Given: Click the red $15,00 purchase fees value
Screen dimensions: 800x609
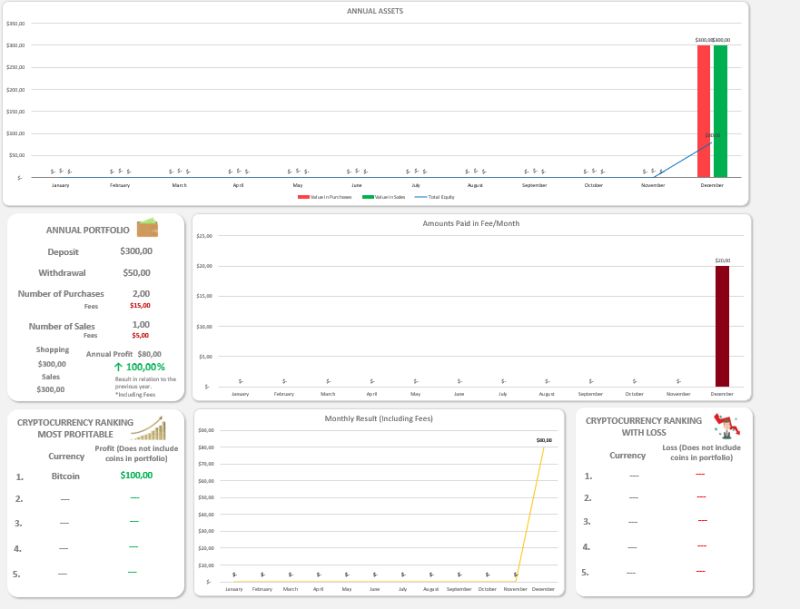Looking at the screenshot, I should (139, 306).
